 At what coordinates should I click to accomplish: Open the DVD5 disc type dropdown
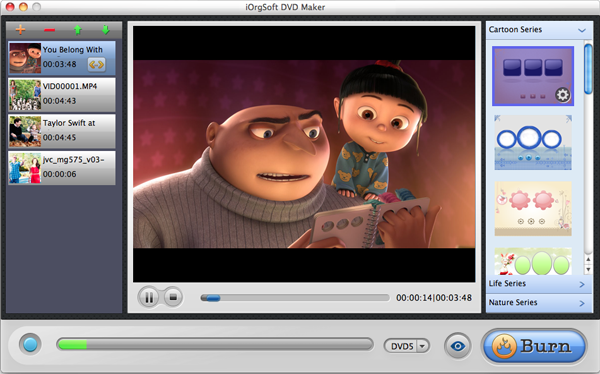pos(407,346)
